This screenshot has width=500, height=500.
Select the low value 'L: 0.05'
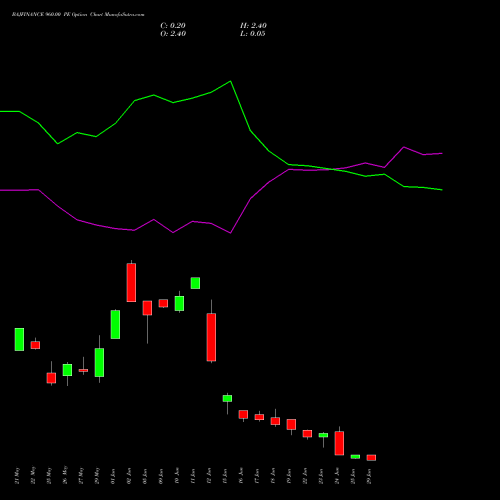pos(253,34)
